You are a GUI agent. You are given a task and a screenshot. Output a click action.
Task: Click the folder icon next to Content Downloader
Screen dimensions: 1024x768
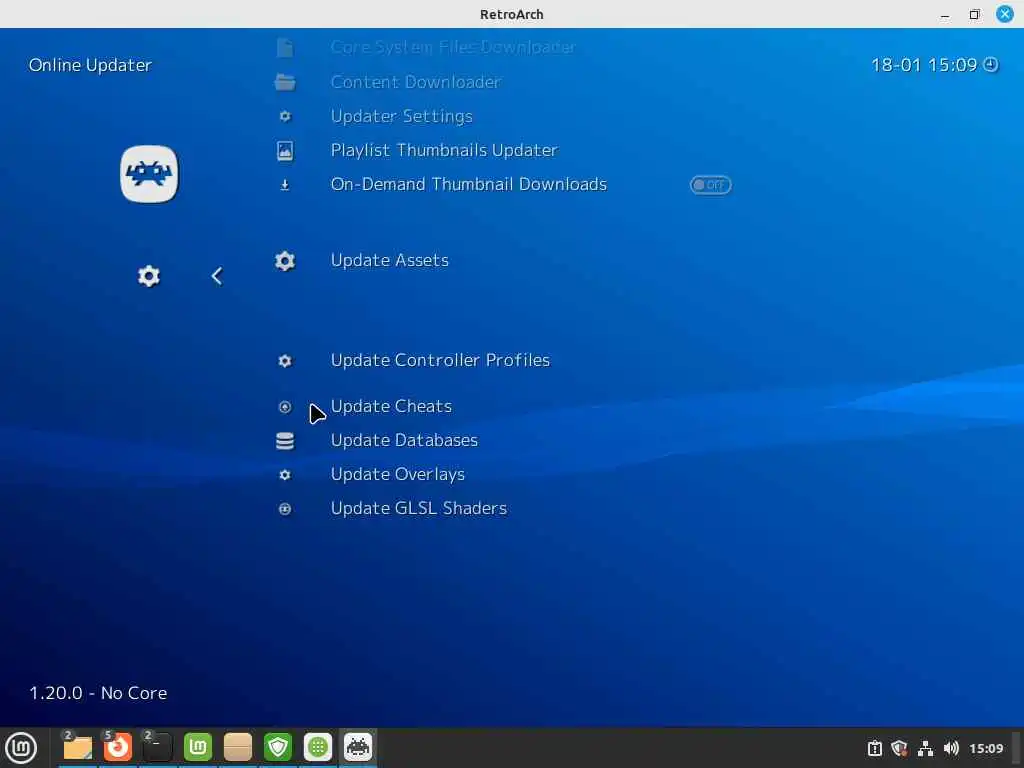coord(285,82)
